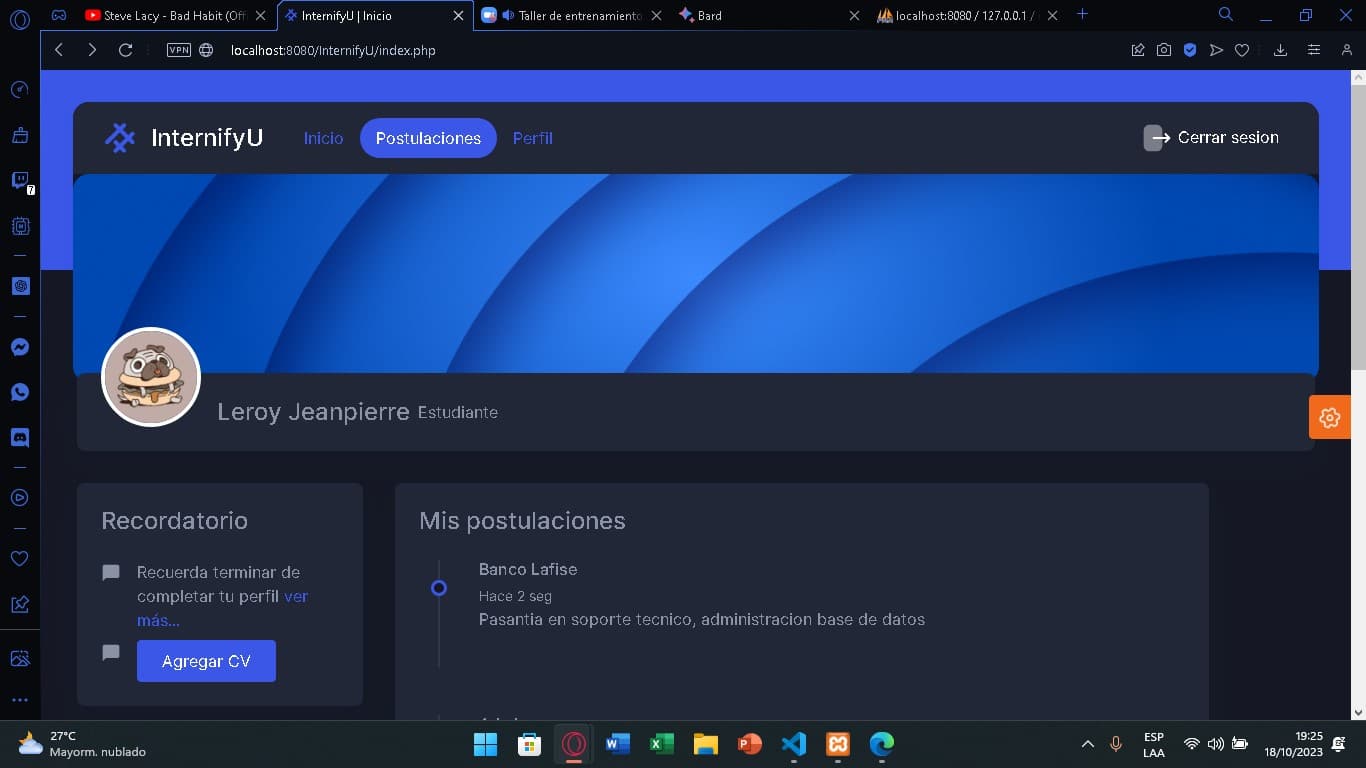Click the address bar to edit the URL

click(x=400, y=50)
